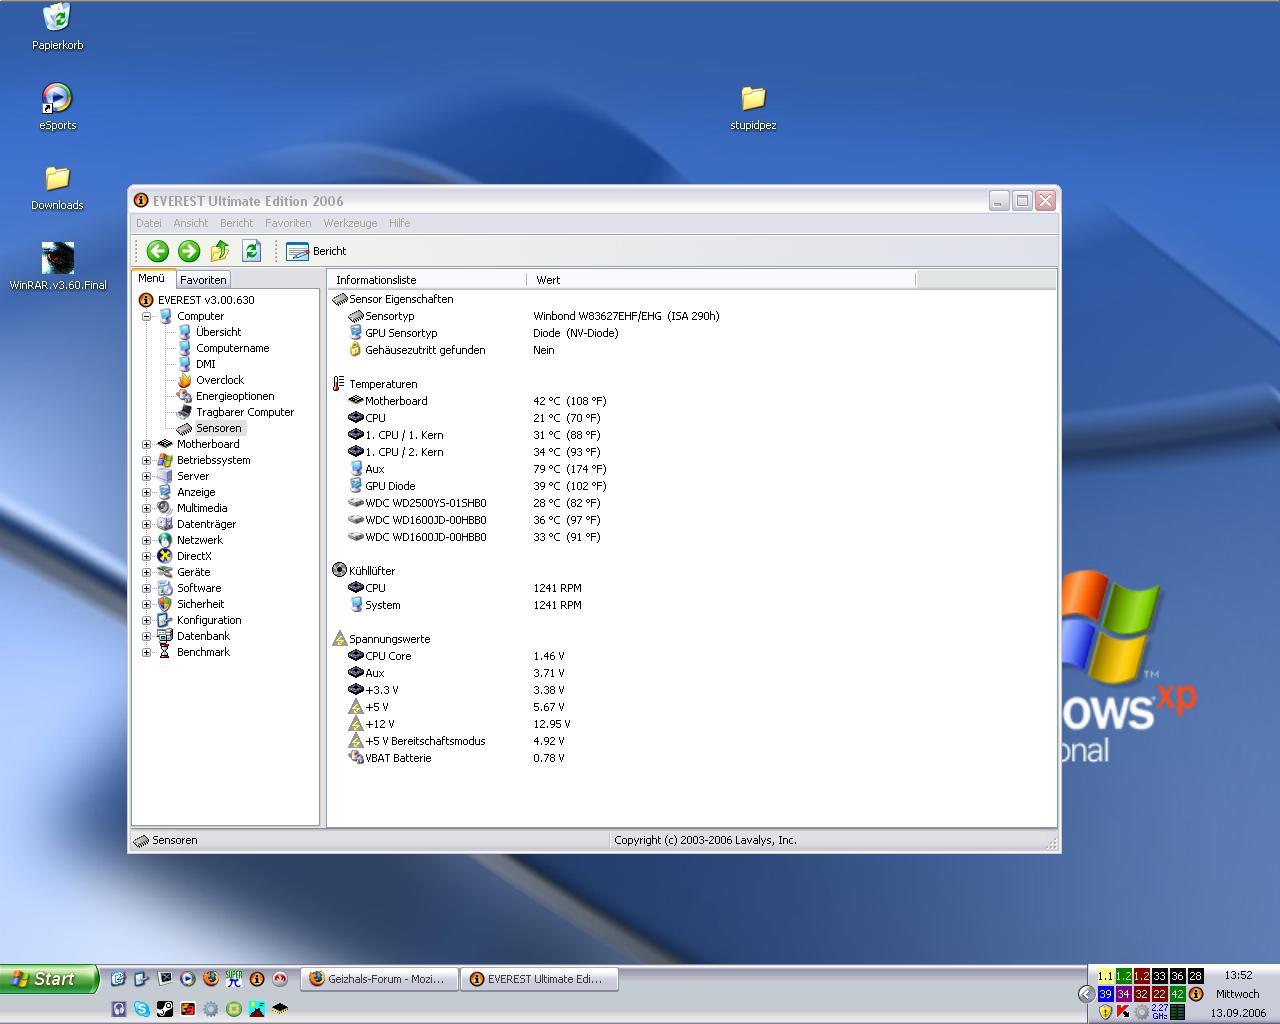Expand the Datenträger tree node
The height and width of the screenshot is (1024, 1280).
click(x=146, y=524)
